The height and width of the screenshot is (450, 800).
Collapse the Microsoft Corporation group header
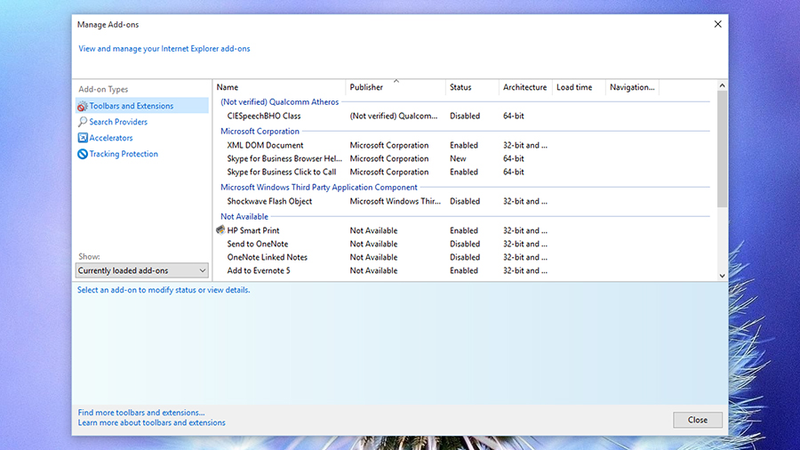[260, 131]
